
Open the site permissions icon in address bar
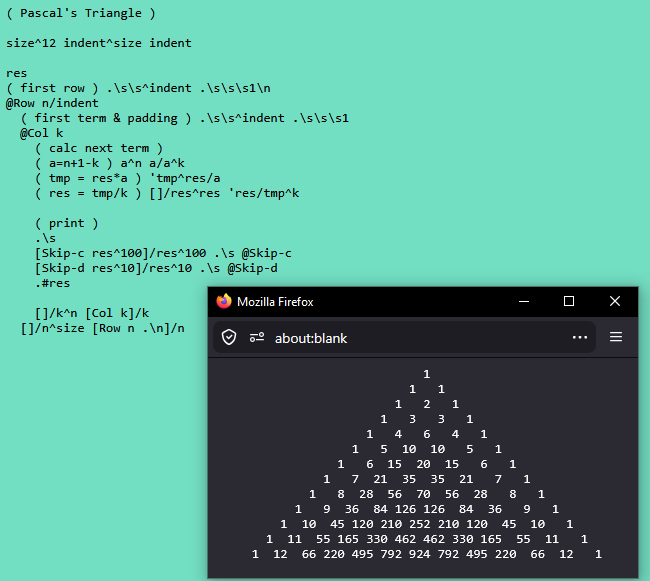coord(257,337)
